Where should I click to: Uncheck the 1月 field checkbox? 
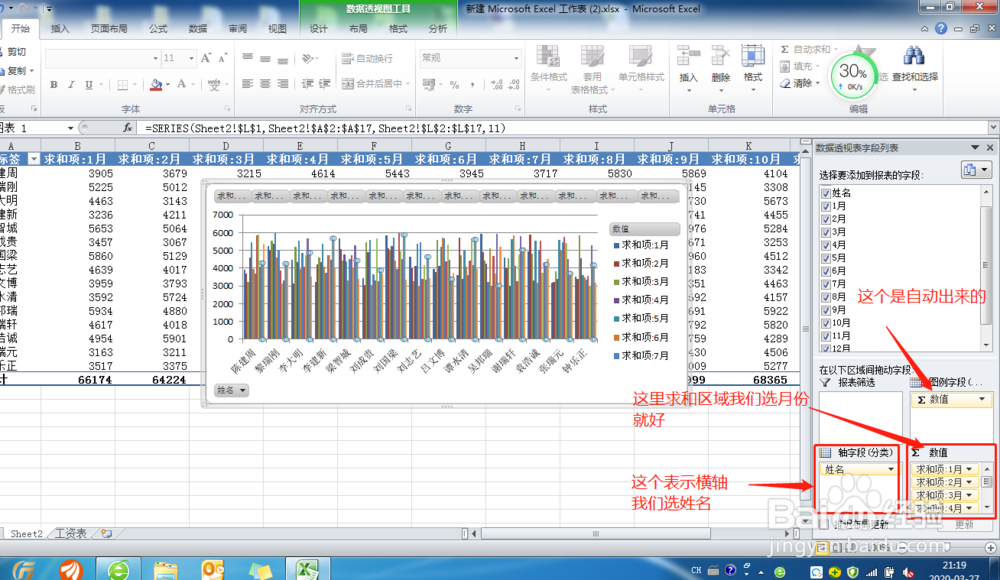click(x=826, y=206)
